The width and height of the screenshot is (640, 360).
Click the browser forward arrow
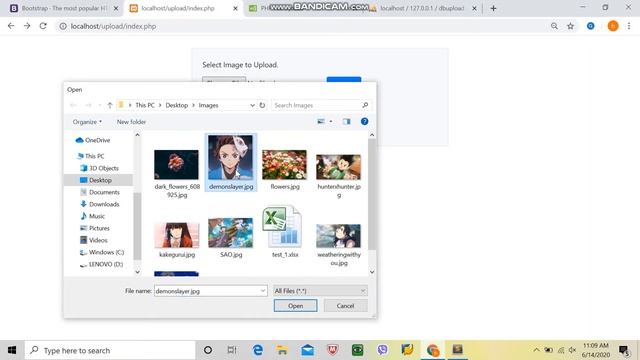27,26
